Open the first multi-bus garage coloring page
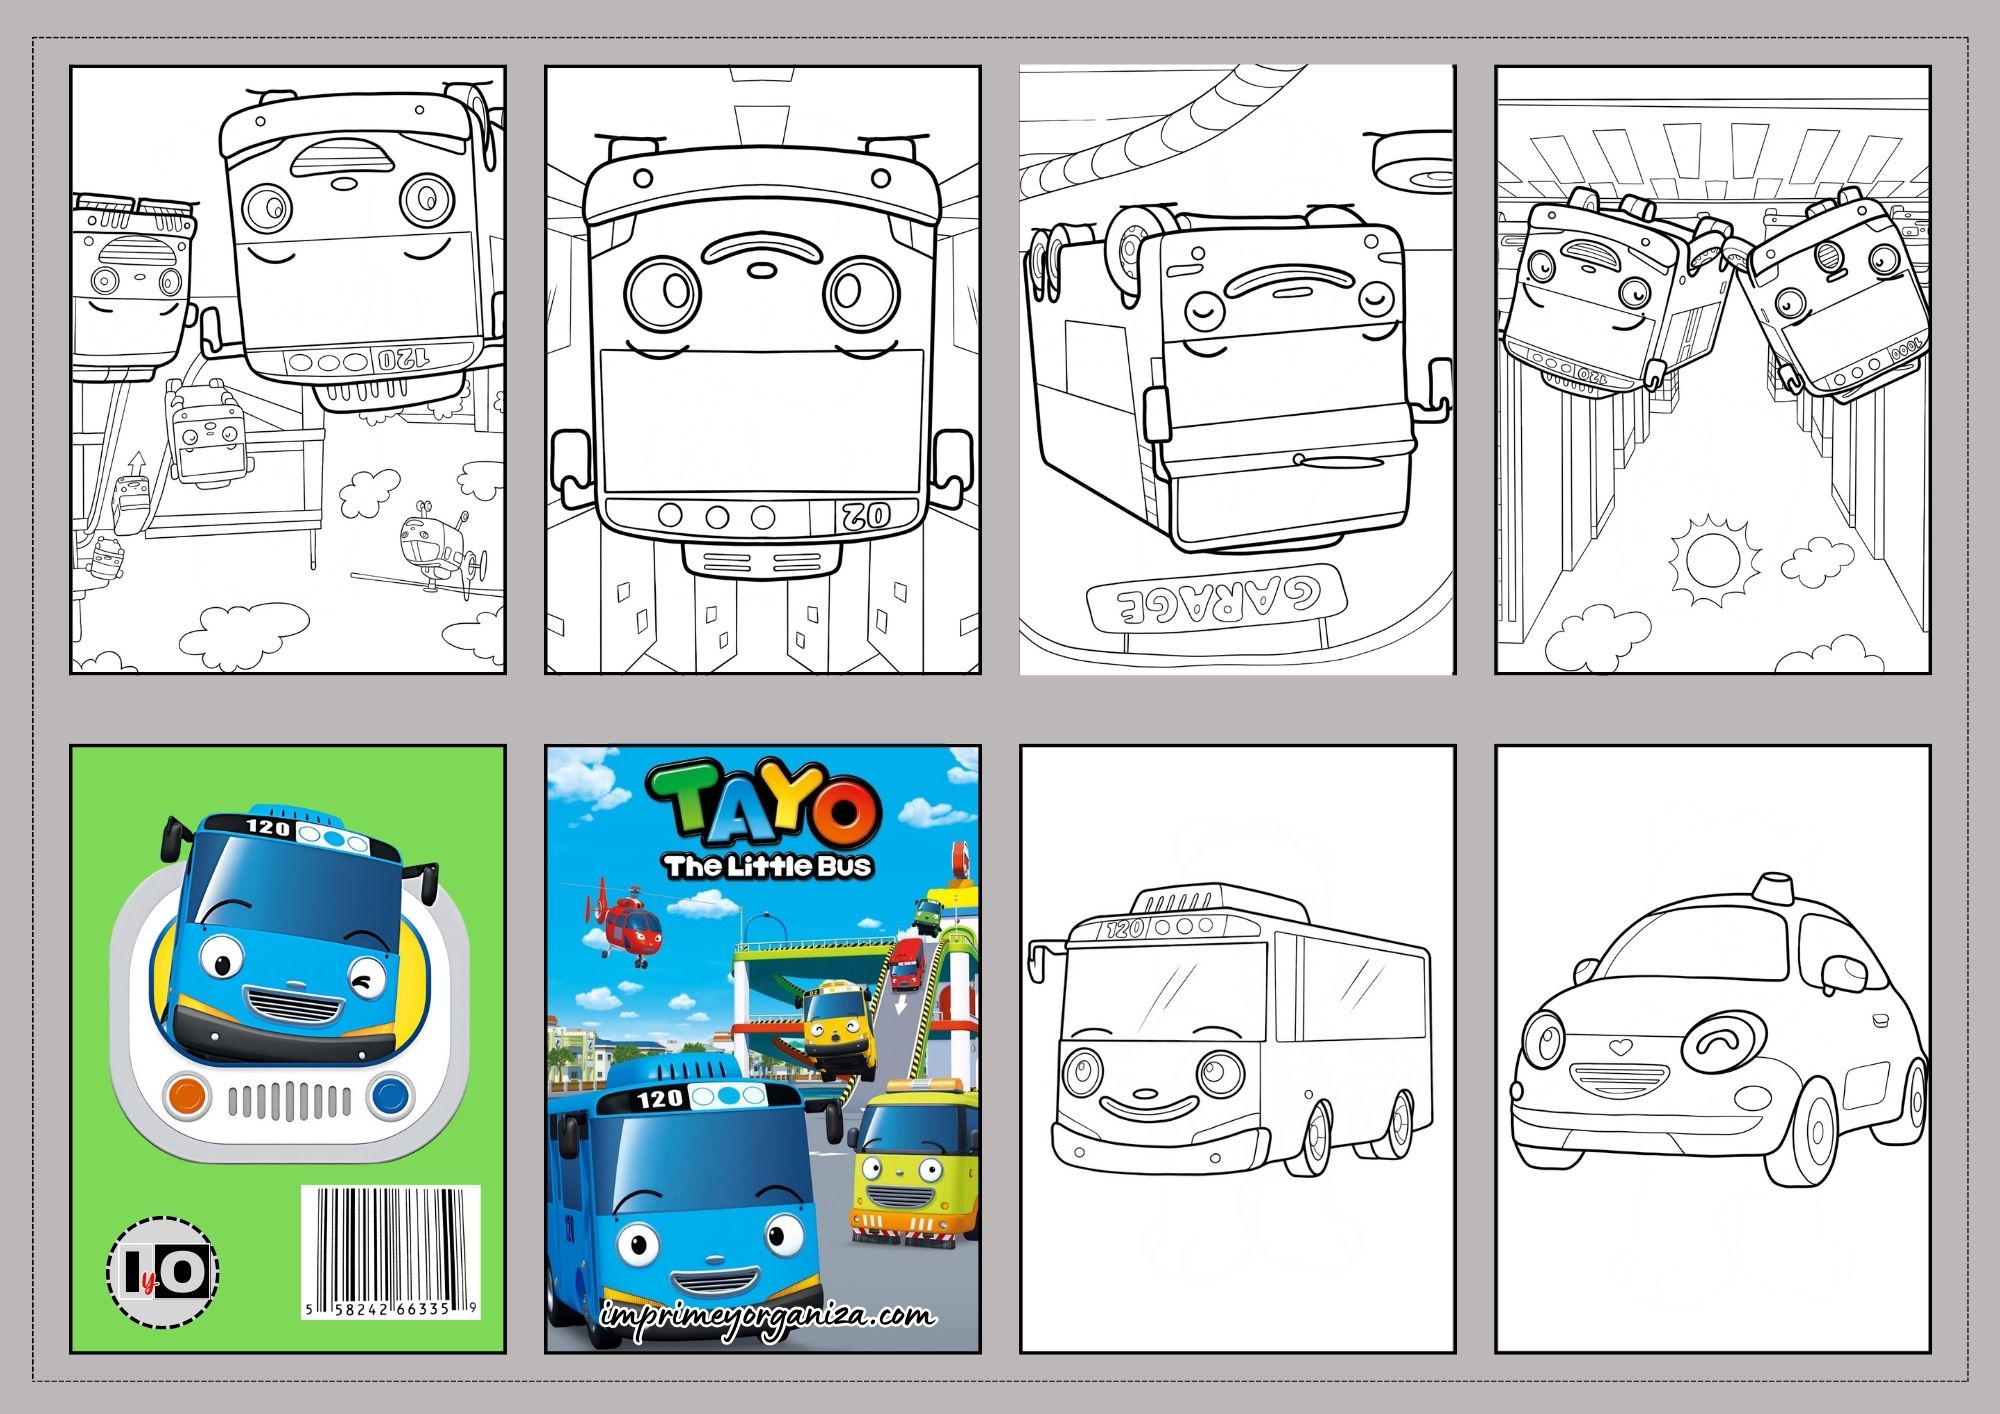This screenshot has height=1414, width=2000. click(287, 370)
